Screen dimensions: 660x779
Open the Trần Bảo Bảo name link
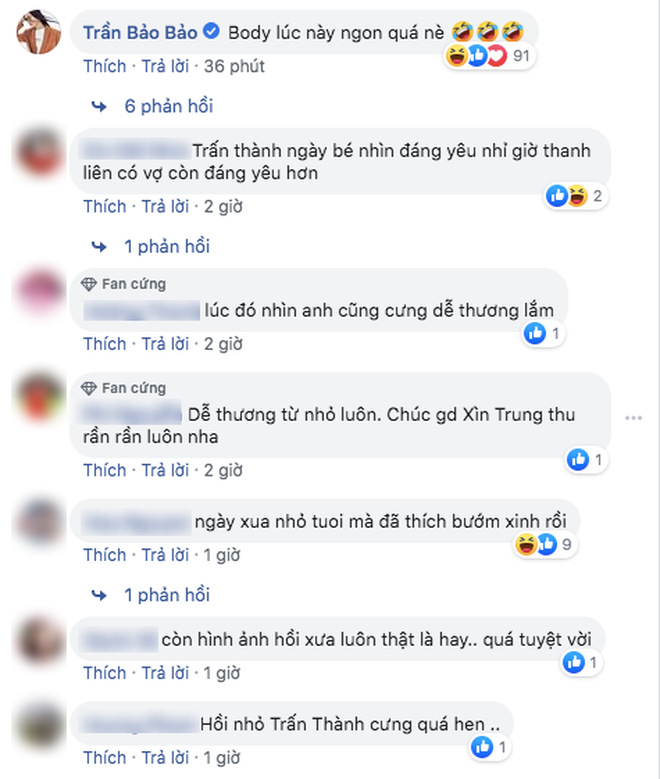point(140,32)
